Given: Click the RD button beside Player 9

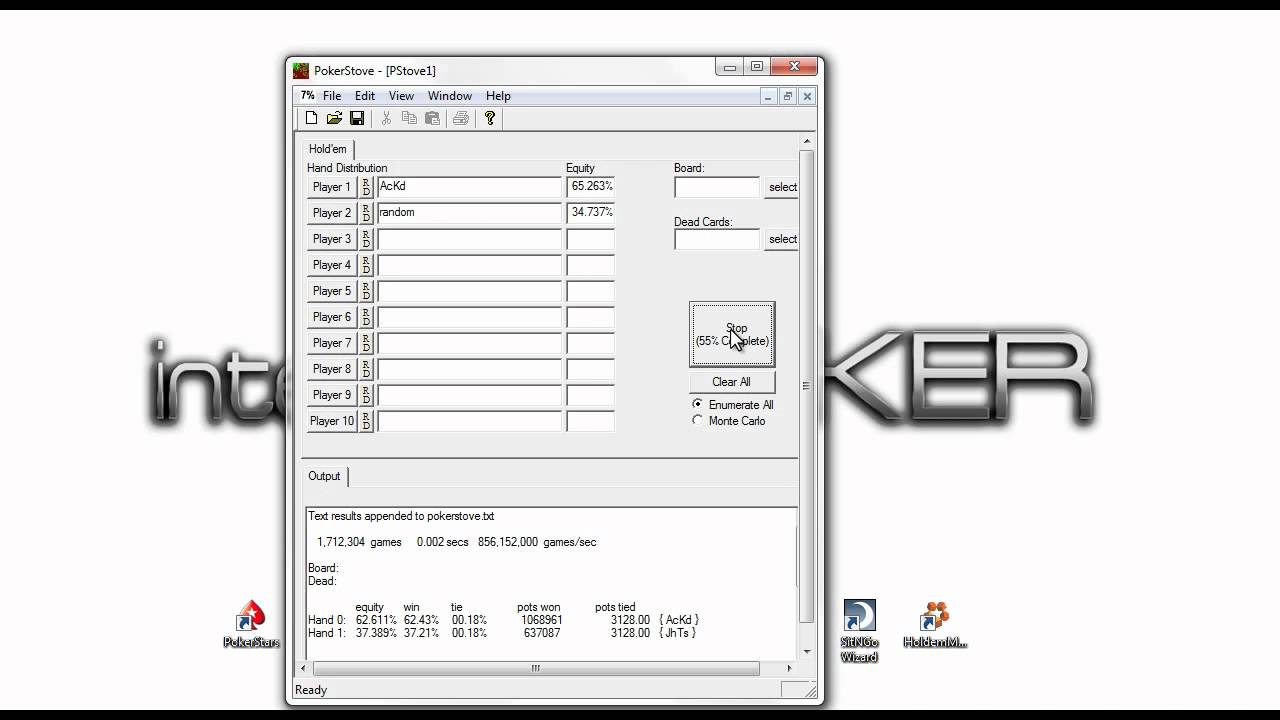Looking at the screenshot, I should 366,395.
